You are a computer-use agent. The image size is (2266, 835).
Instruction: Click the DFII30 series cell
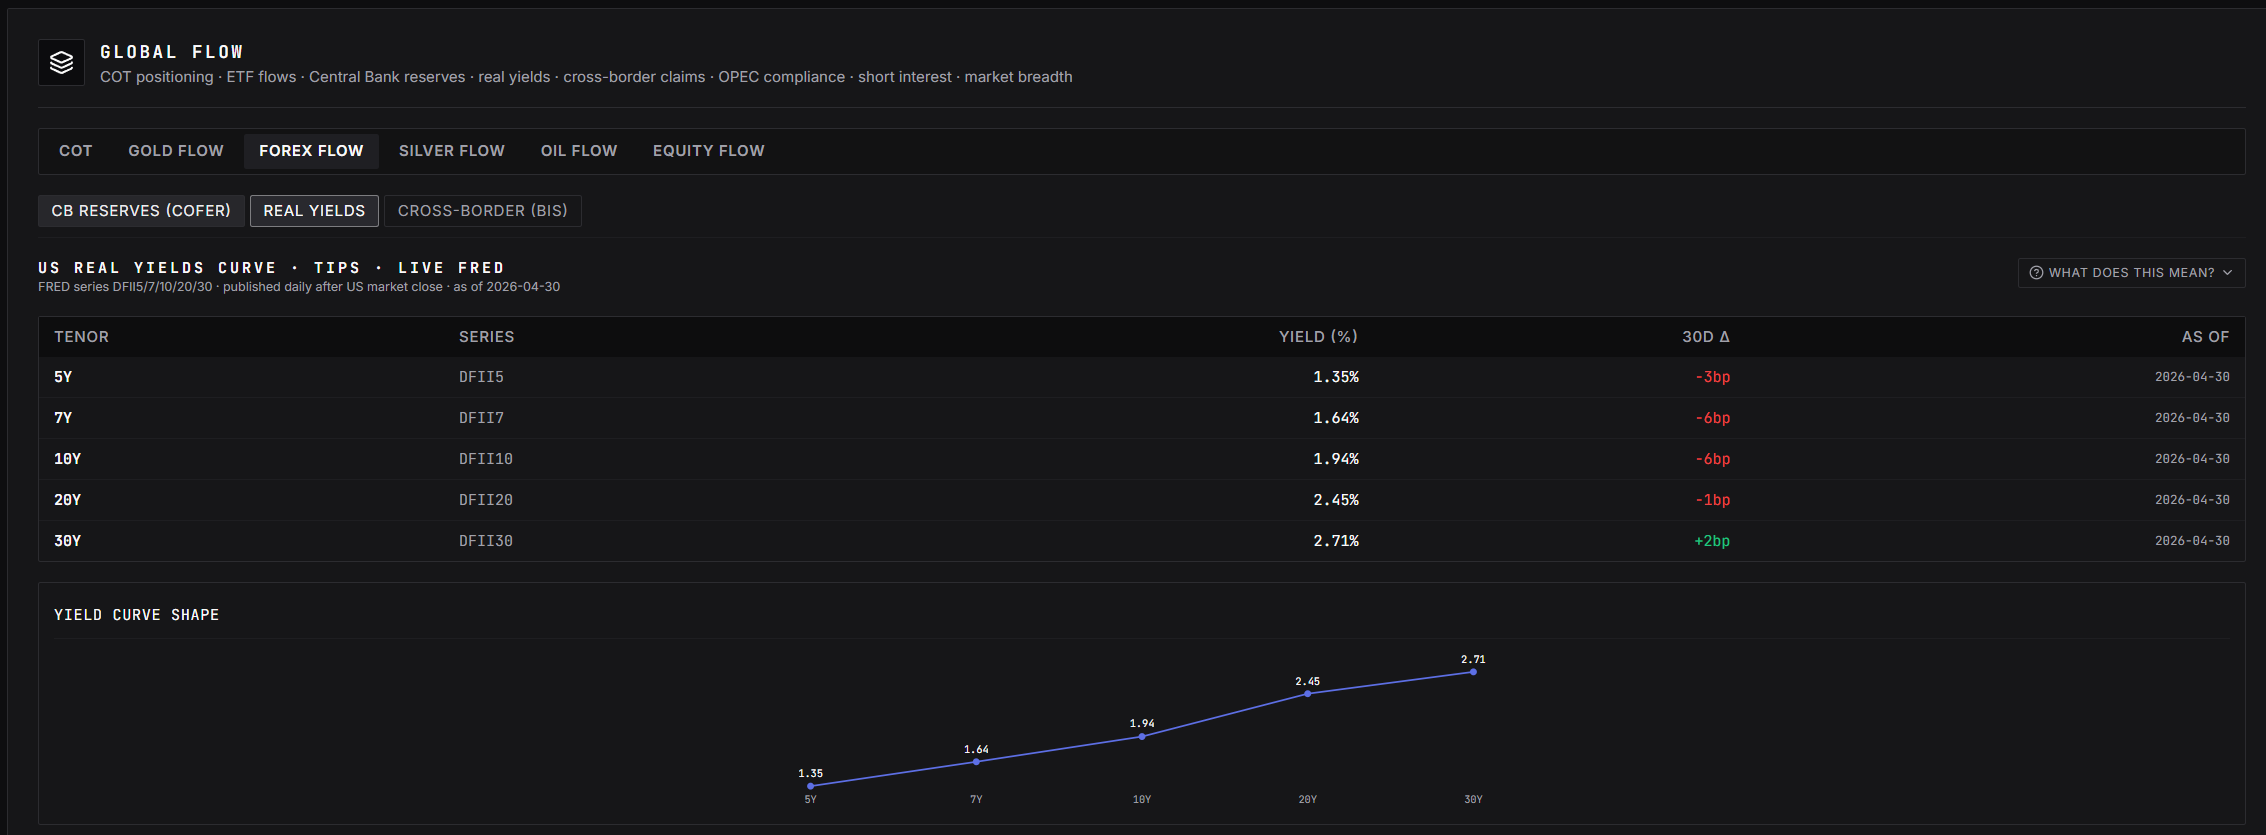coord(486,541)
